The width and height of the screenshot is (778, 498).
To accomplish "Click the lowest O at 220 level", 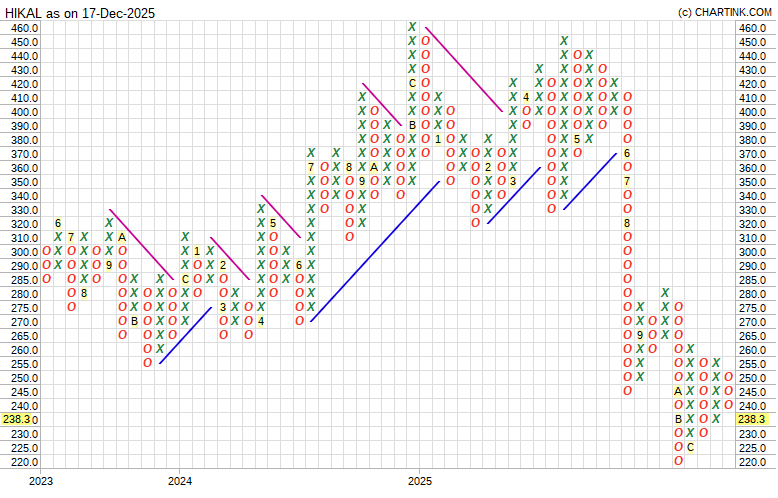I will click(678, 461).
